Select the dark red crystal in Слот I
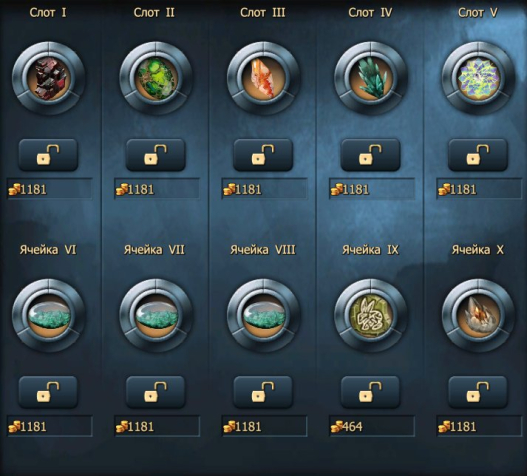 (49, 78)
